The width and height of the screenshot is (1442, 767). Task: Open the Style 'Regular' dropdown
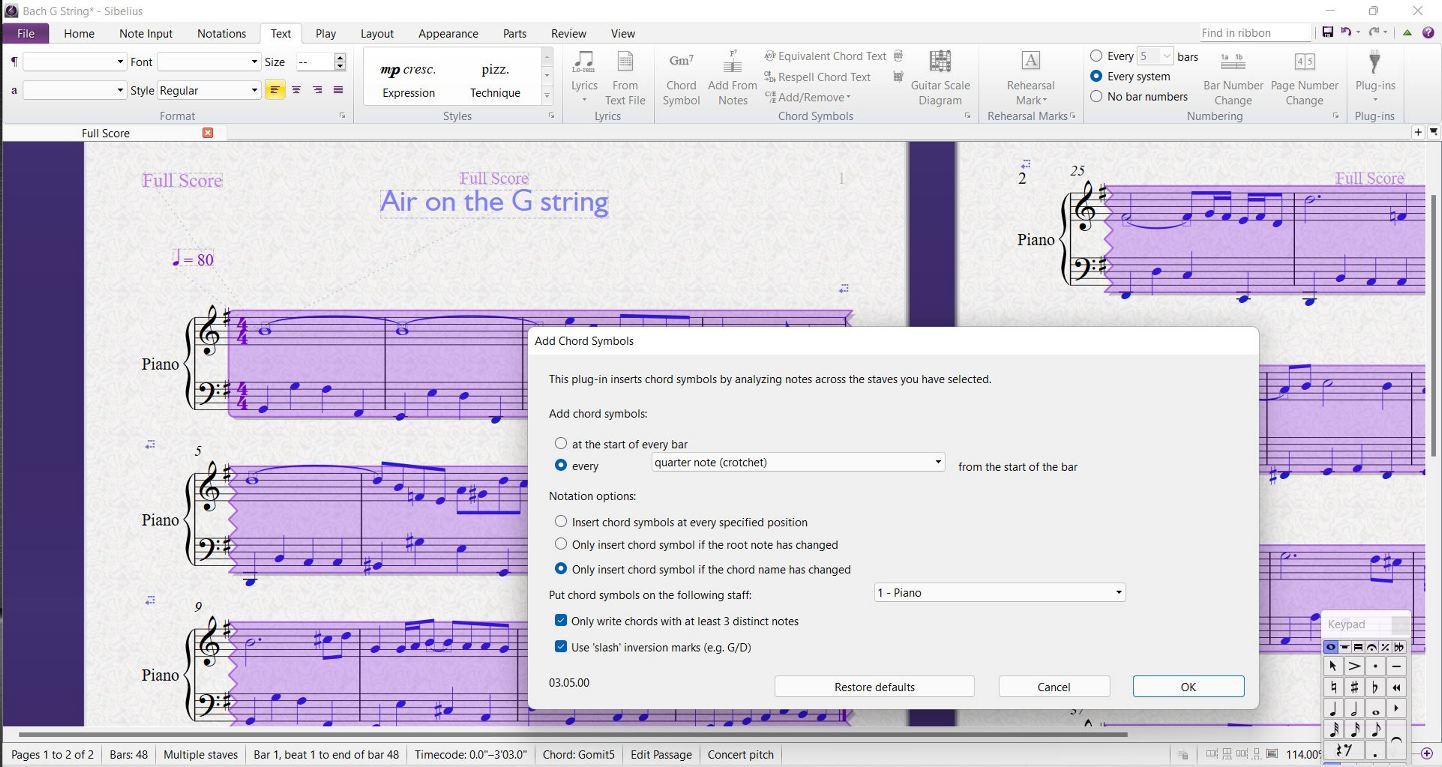click(209, 90)
